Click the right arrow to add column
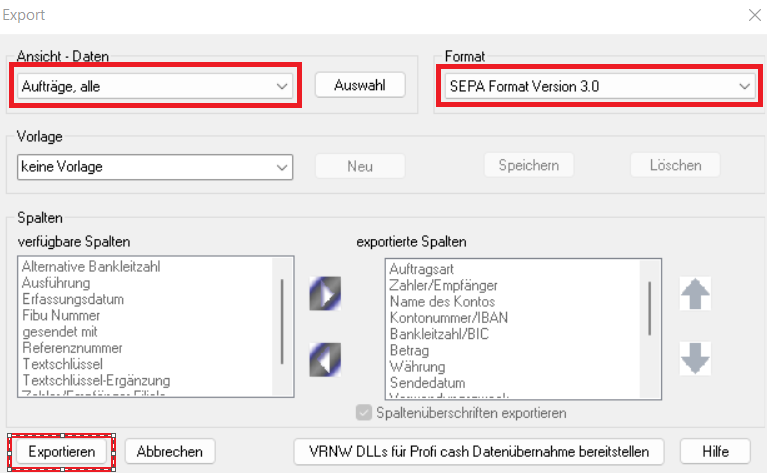This screenshot has height=473, width=767. (325, 293)
